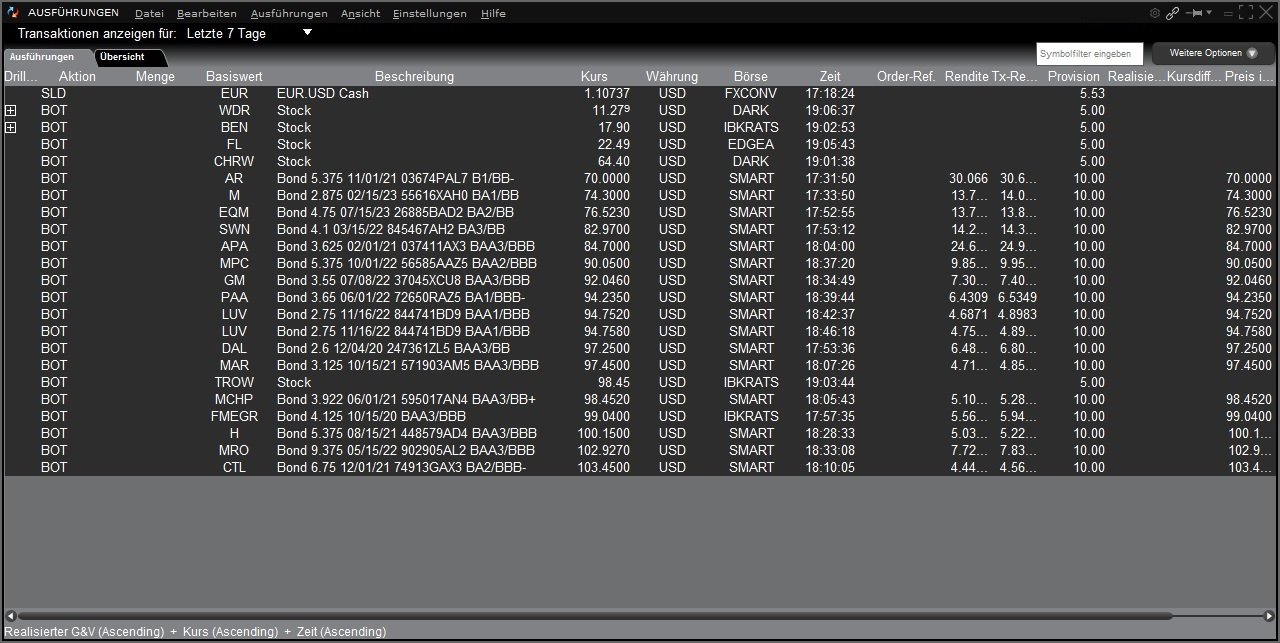Toggle the pin window icon

coord(1193,13)
